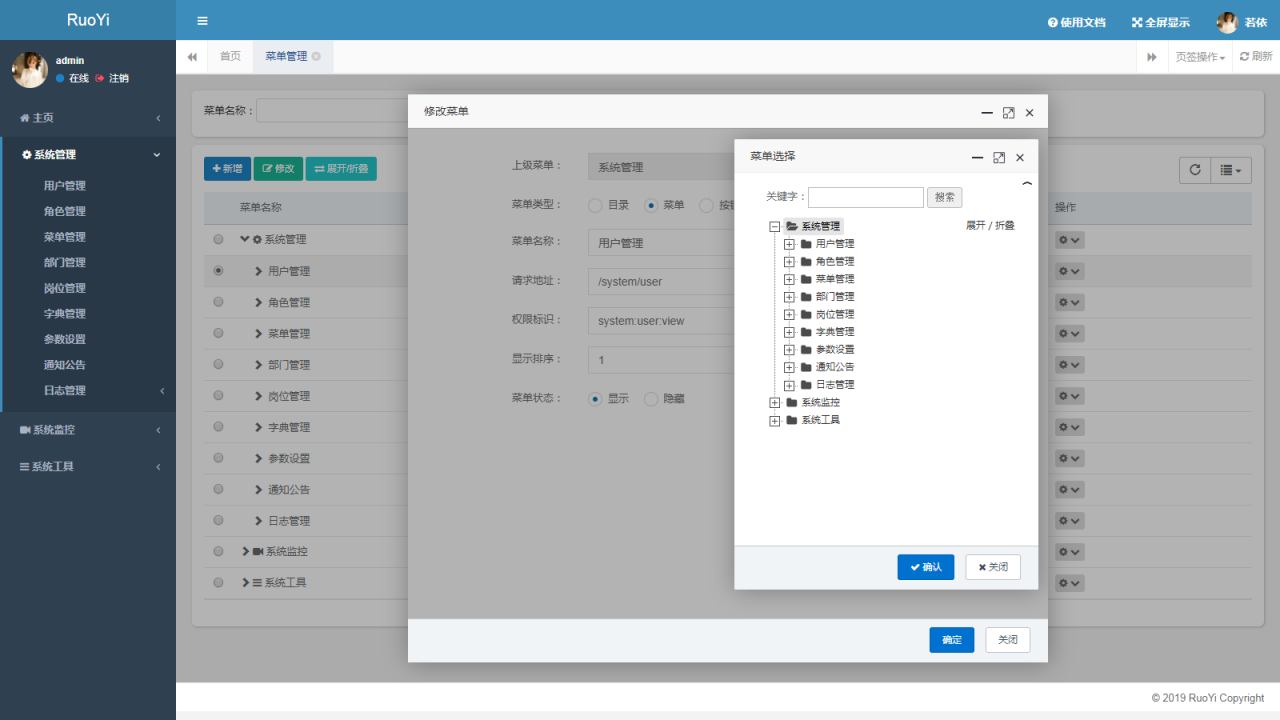Click the table refresh icon button
The image size is (1280, 720).
(1195, 170)
